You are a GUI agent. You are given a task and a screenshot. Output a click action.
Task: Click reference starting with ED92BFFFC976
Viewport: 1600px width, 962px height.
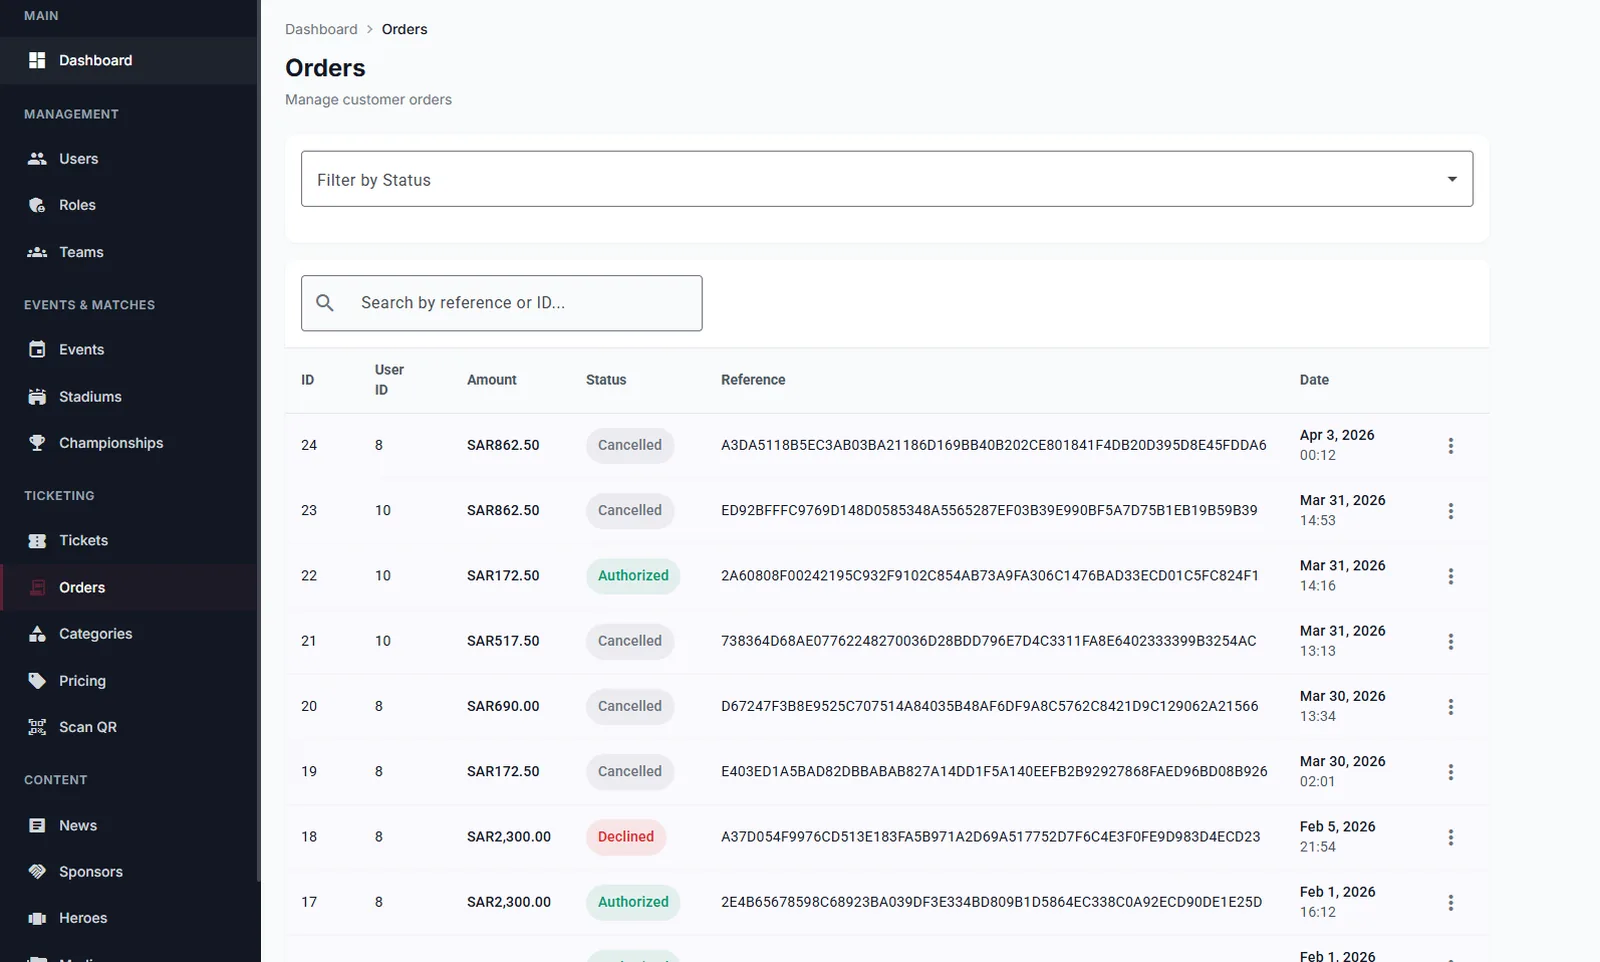pos(989,510)
